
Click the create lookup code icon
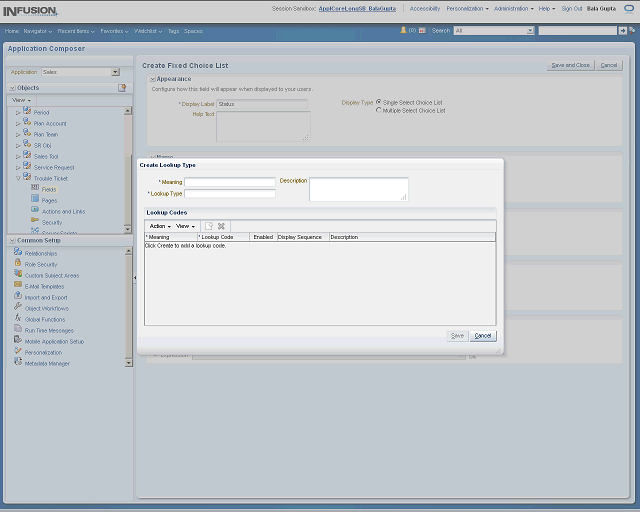coord(209,226)
